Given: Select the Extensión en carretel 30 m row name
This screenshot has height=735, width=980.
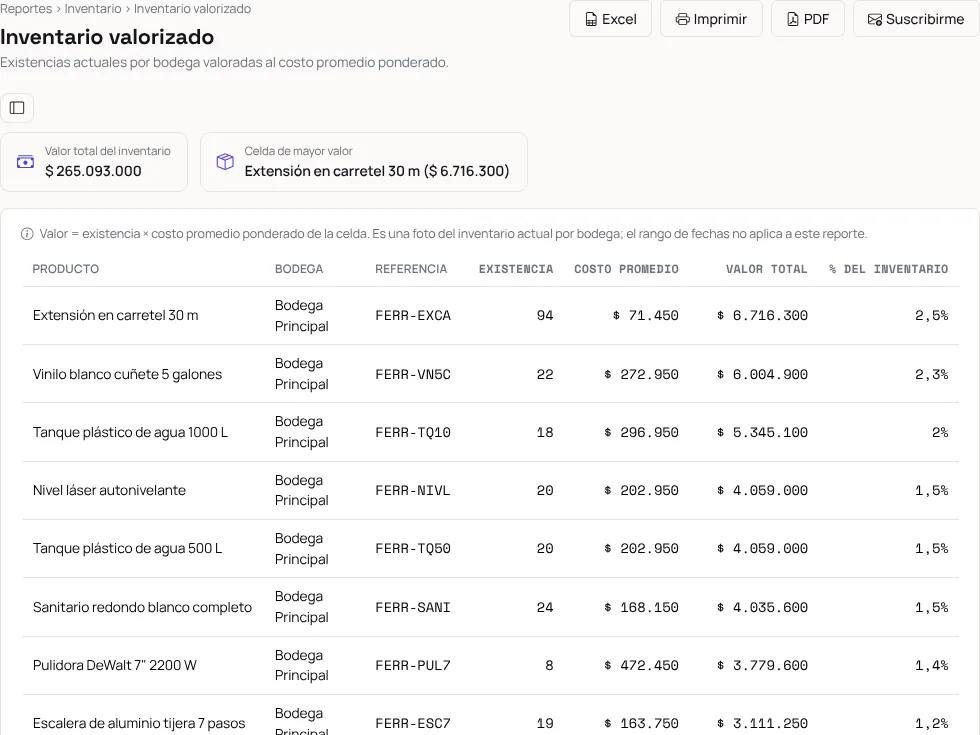Looking at the screenshot, I should 116,316.
